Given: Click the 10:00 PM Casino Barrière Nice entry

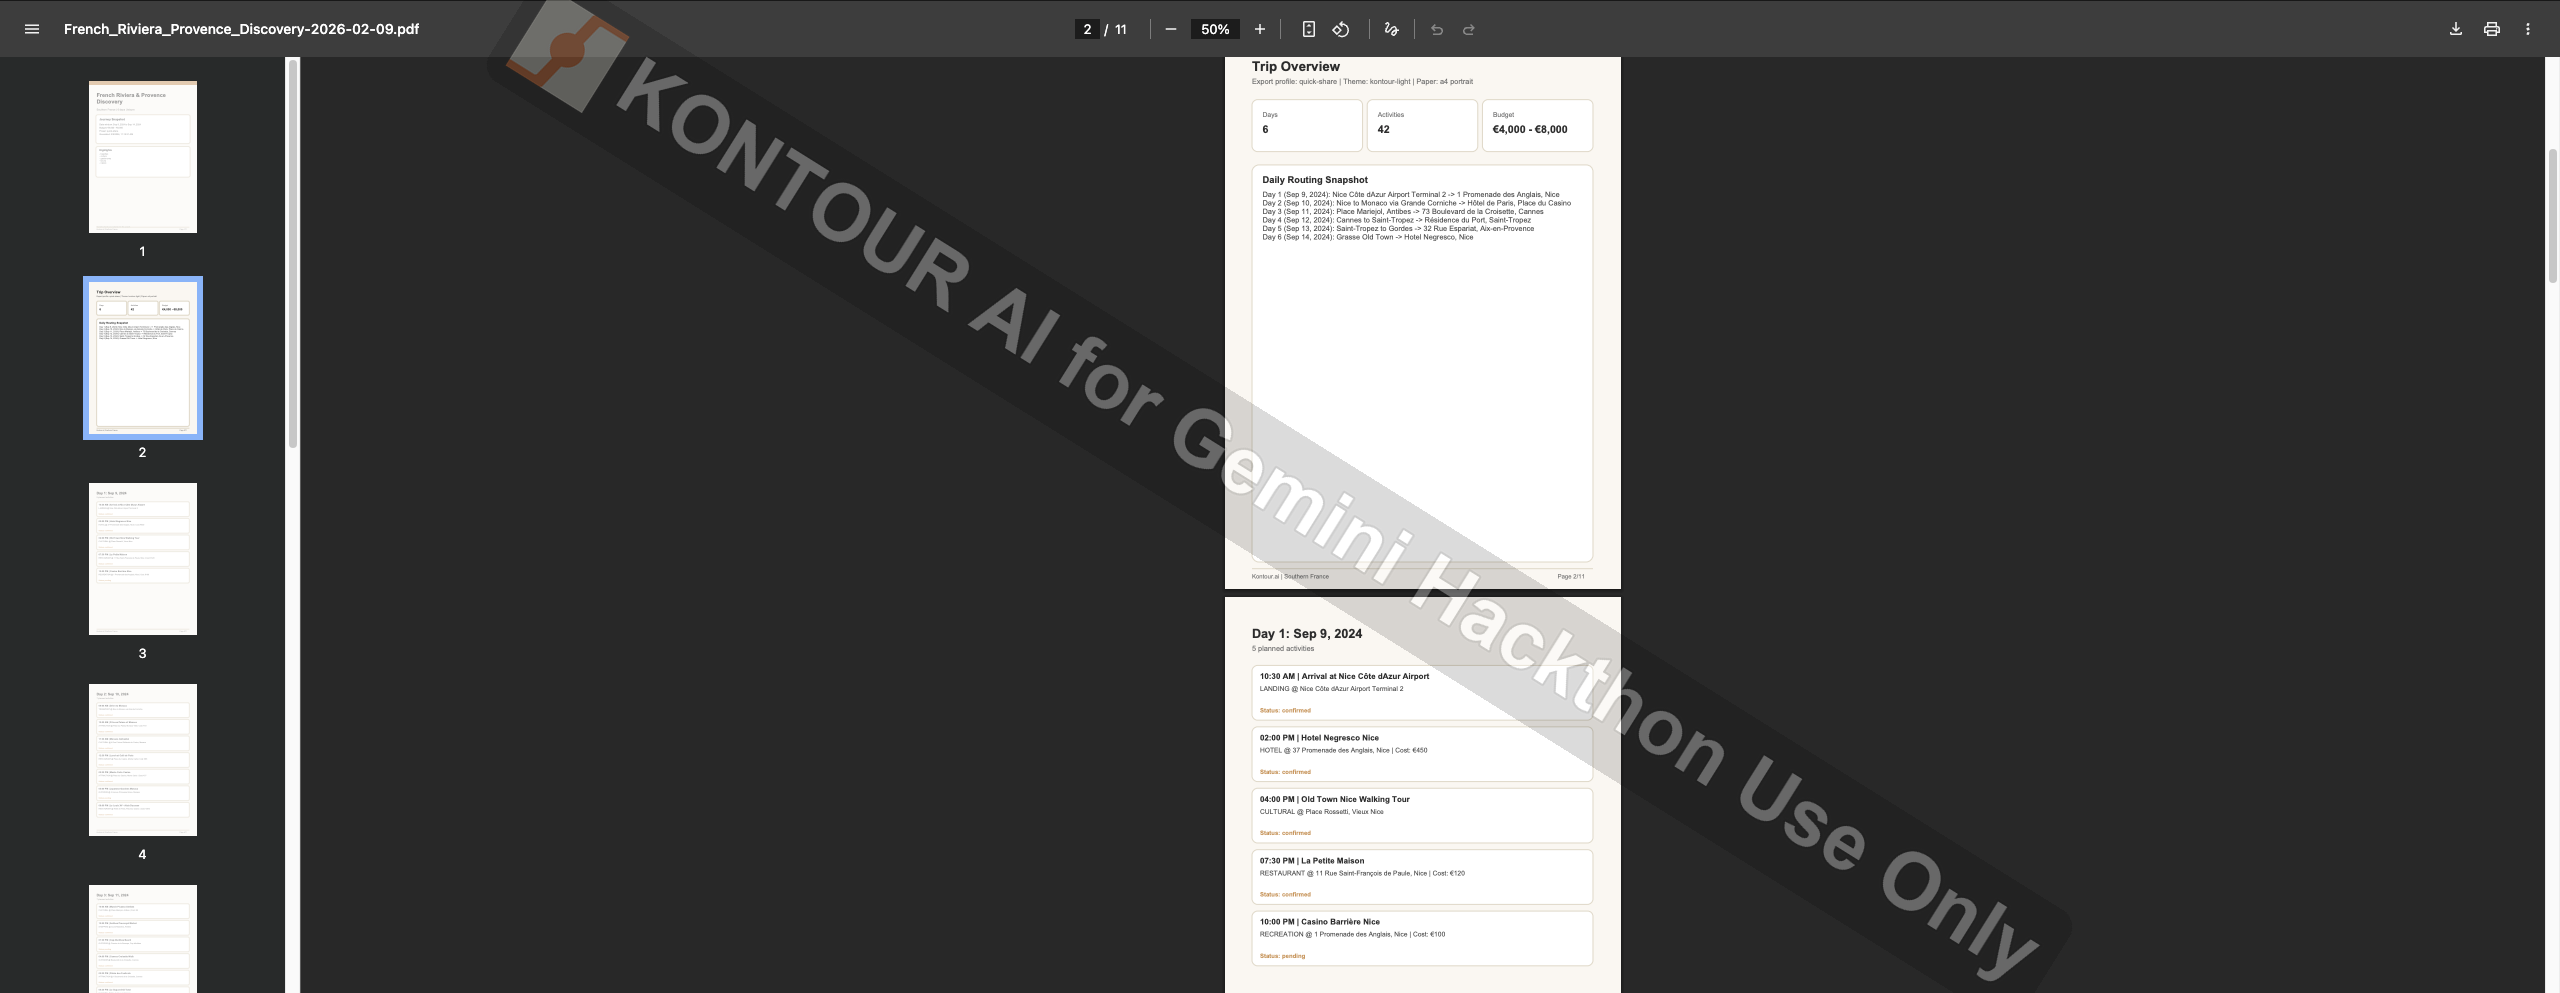Looking at the screenshot, I should pos(1421,938).
